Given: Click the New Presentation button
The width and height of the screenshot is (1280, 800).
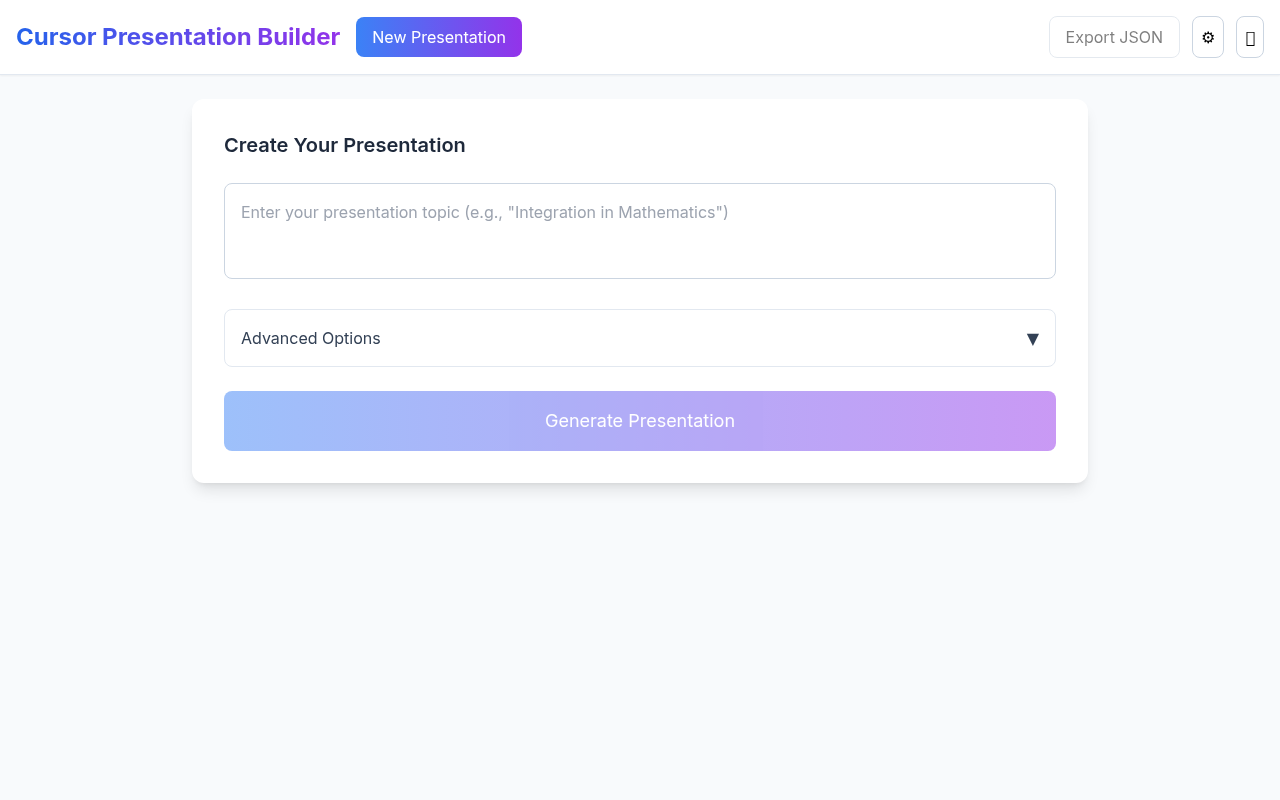Looking at the screenshot, I should point(439,37).
